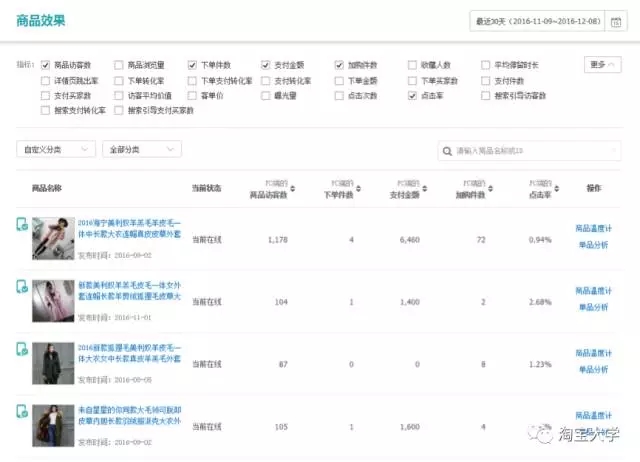Click the search magnifier icon
The image size is (640, 462).
pos(447,151)
